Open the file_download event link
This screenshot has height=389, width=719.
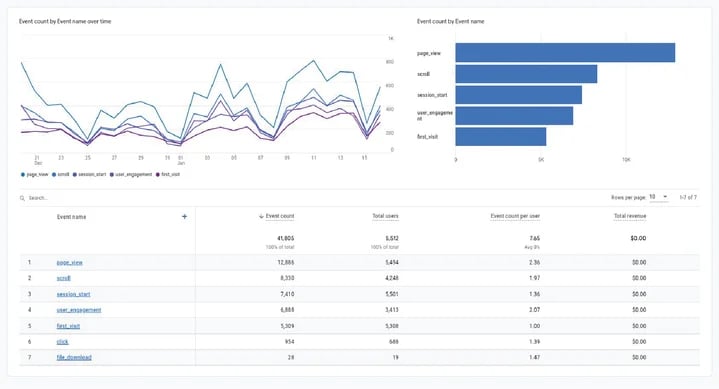[74, 357]
